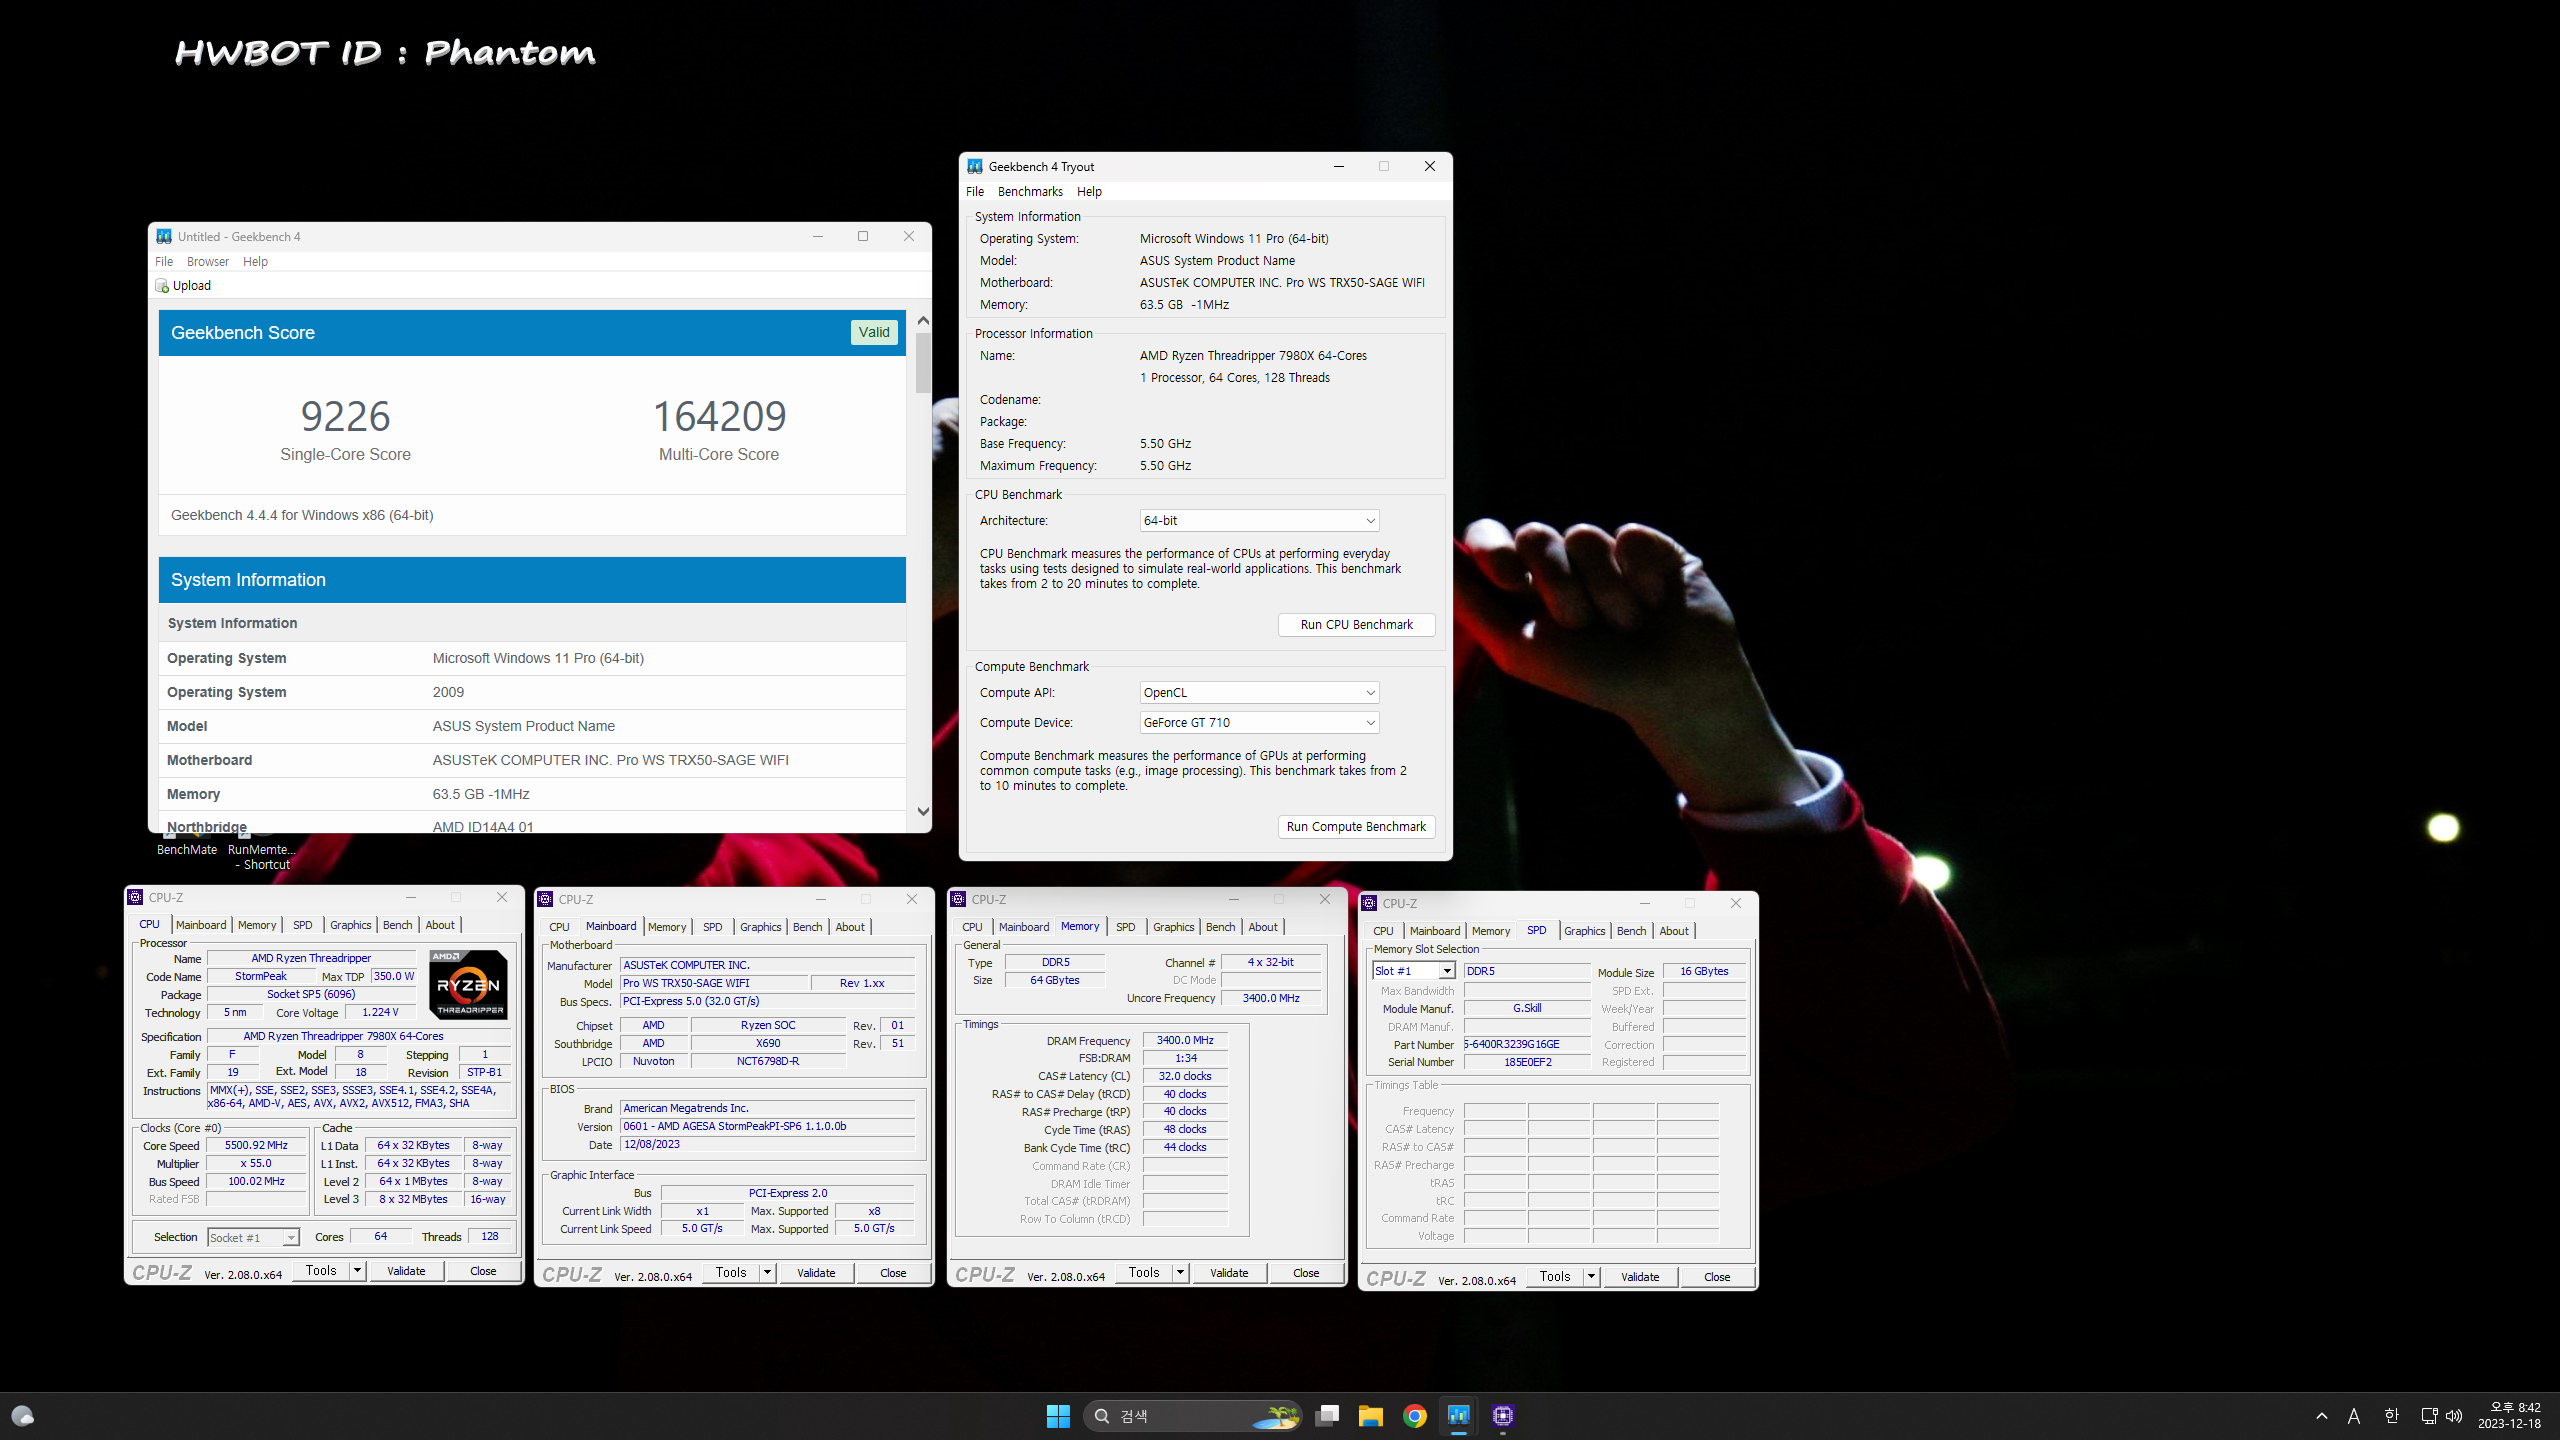Click the Untitled - Geekbench 4 title bar icon
This screenshot has height=1440, width=2560.
coord(164,237)
